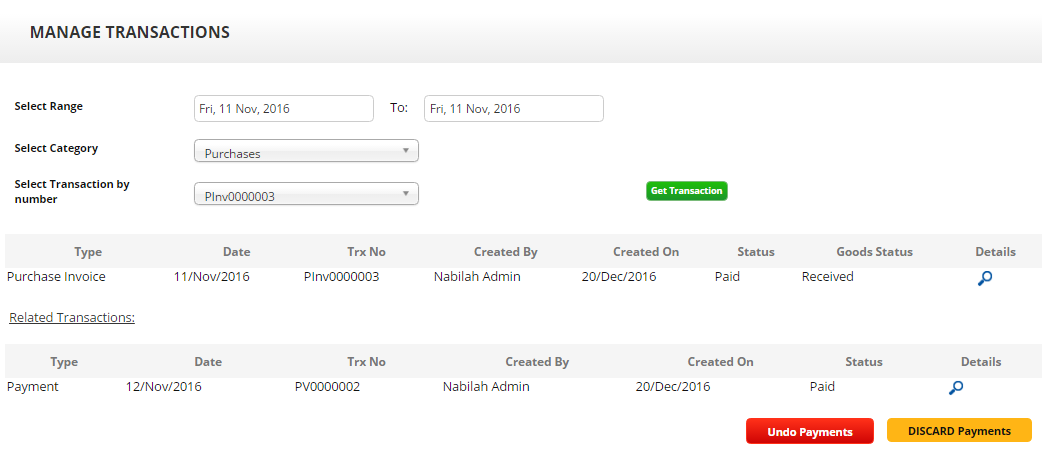This screenshot has height=458, width=1050.
Task: Click the Created By header in first table
Action: (x=505, y=252)
